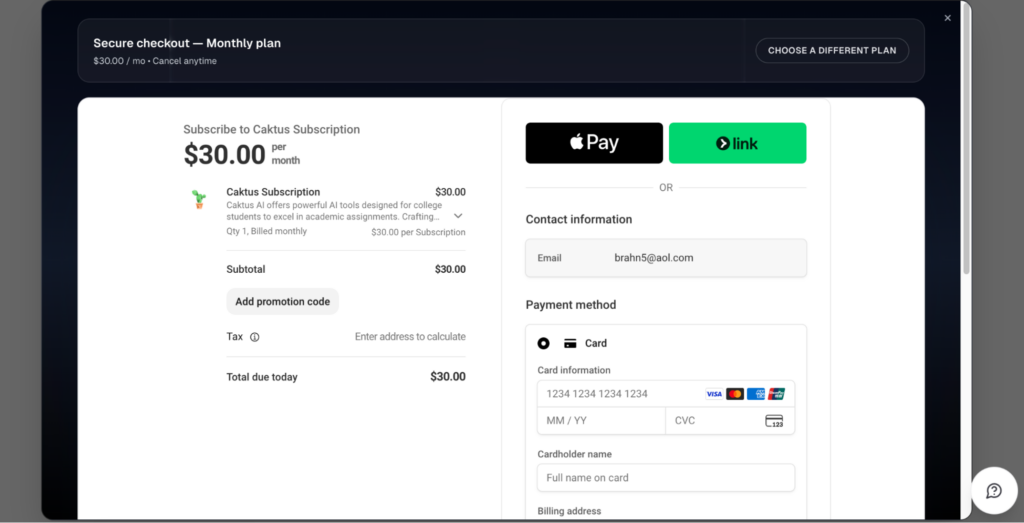This screenshot has height=523, width=1024.
Task: Select the Card payment radio button
Action: (x=543, y=343)
